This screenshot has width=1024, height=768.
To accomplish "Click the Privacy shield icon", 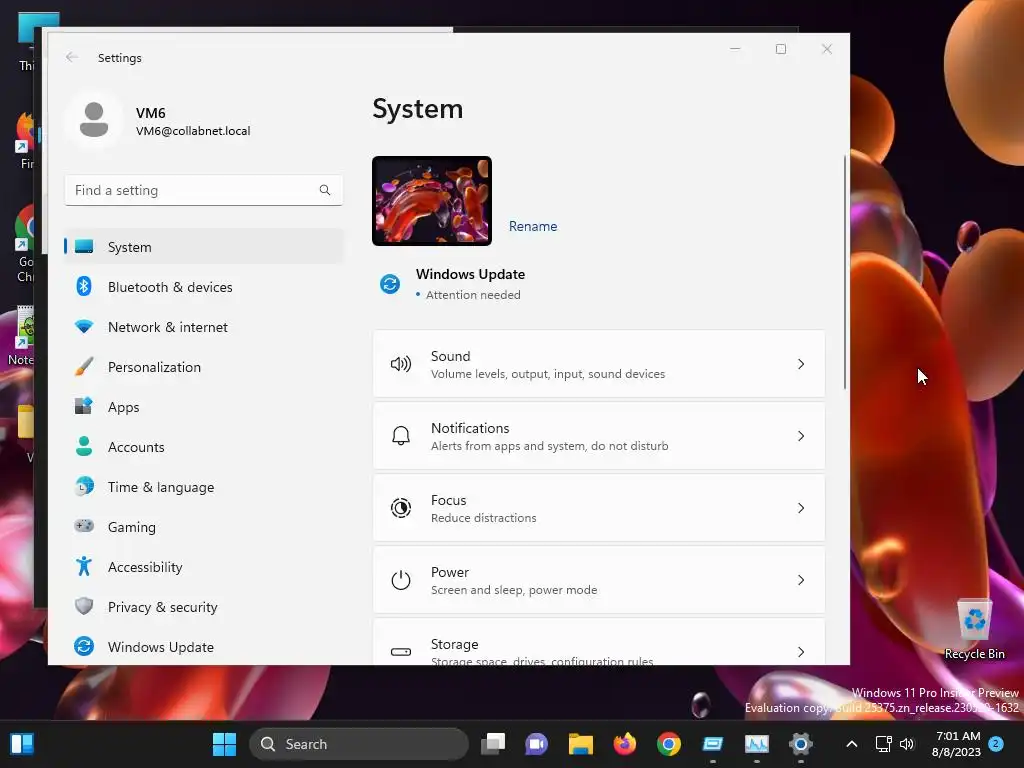I will [x=84, y=606].
